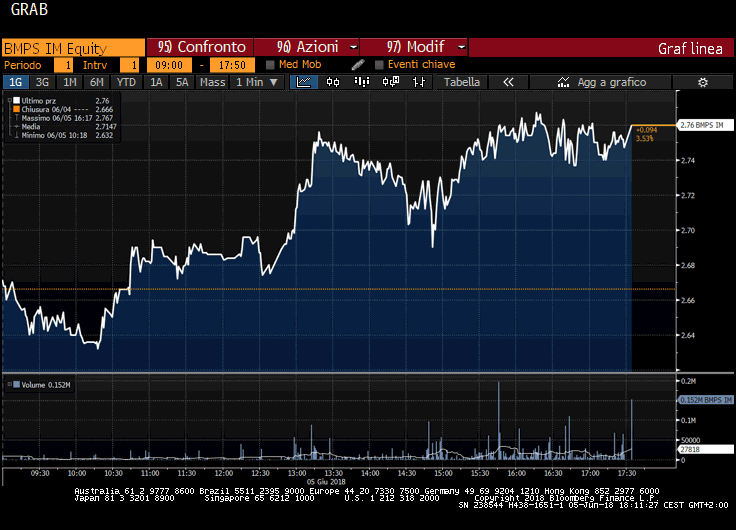The width and height of the screenshot is (736, 530).
Task: Switch to the 1M period tab
Action: pyautogui.click(x=69, y=82)
